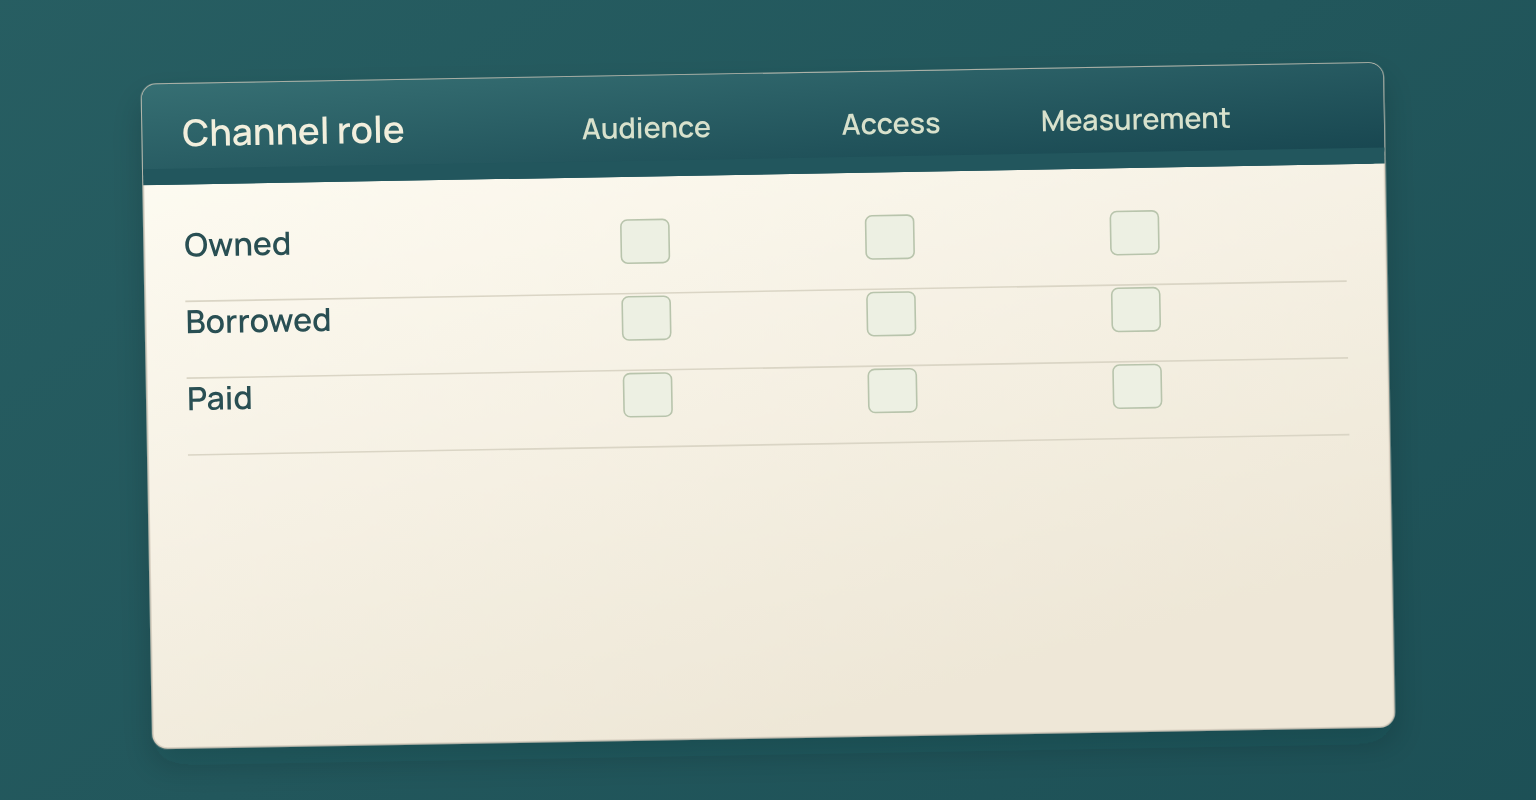Click the Audience column header
Screen dimensions: 1536x800
(x=646, y=128)
